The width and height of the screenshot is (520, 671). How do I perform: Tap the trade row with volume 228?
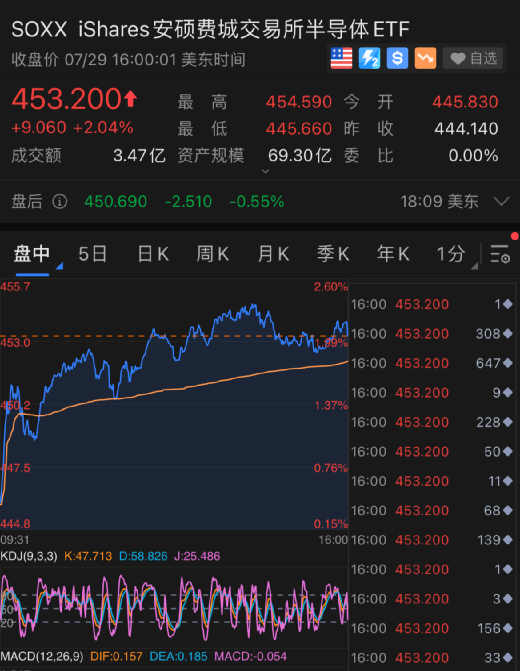pyautogui.click(x=432, y=422)
